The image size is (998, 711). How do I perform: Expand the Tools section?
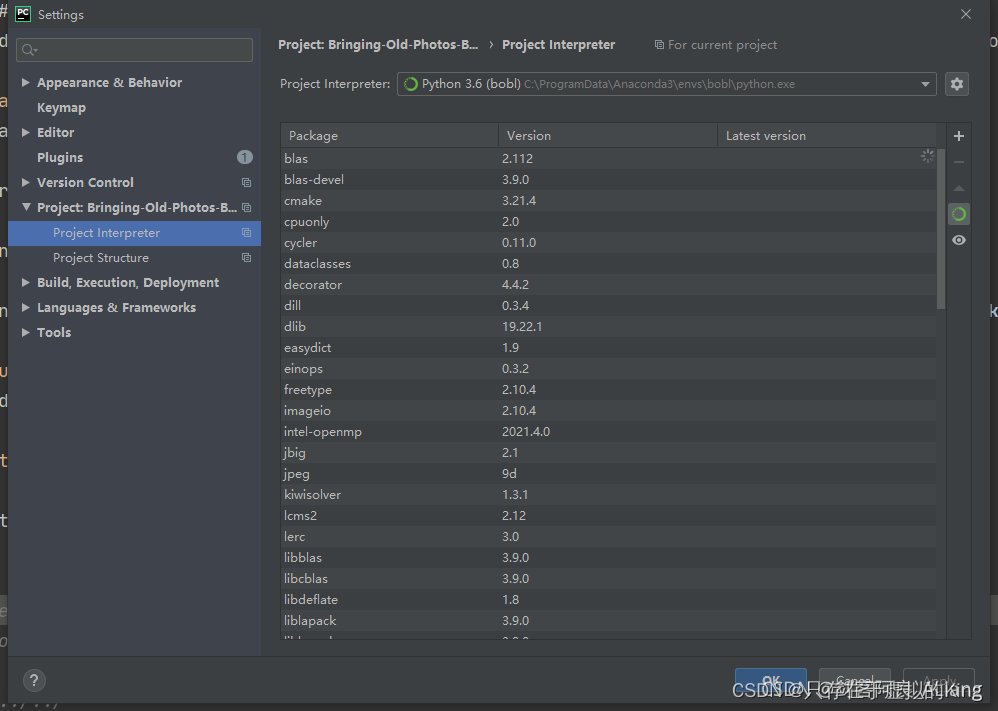click(x=25, y=332)
